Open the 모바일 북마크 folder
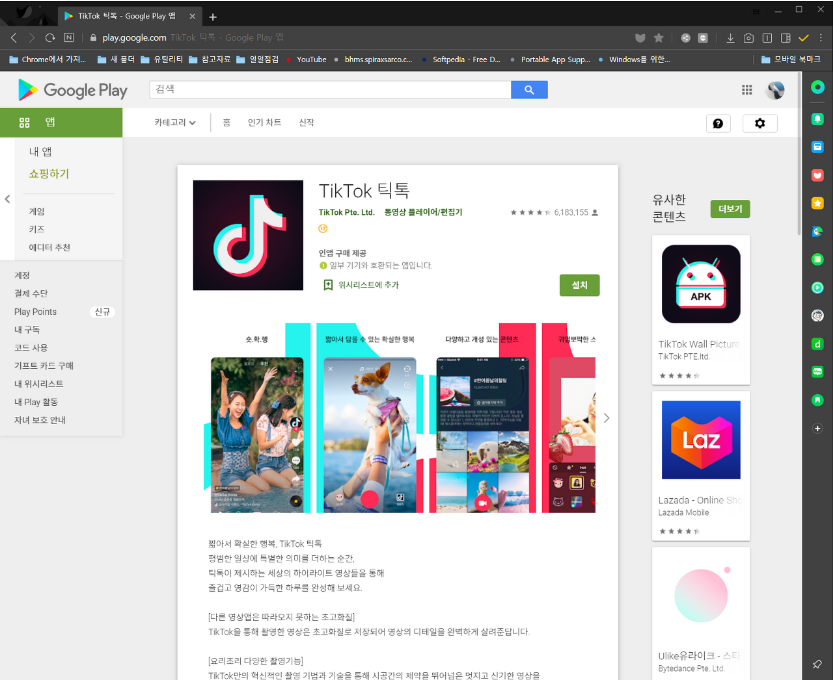The width and height of the screenshot is (833, 681). point(791,59)
